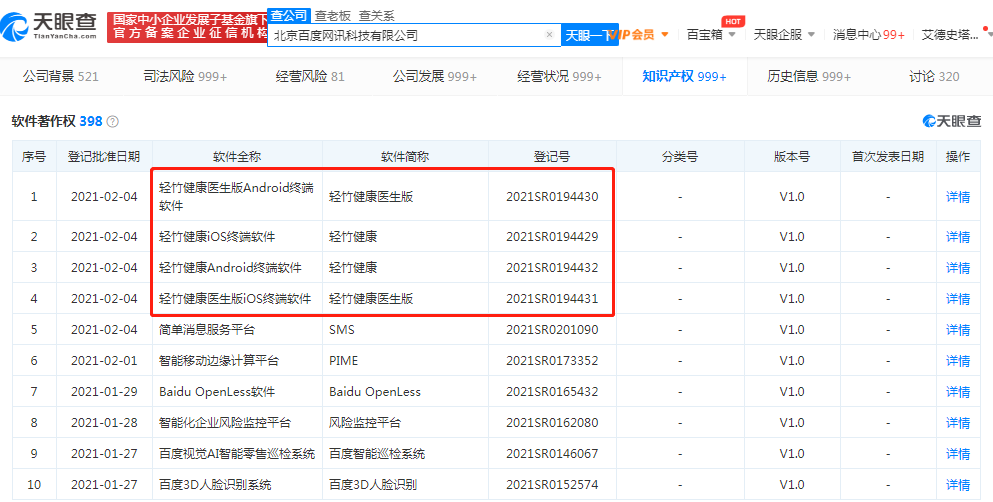
Task: Open the 经营状况 tab
Action: coord(559,77)
